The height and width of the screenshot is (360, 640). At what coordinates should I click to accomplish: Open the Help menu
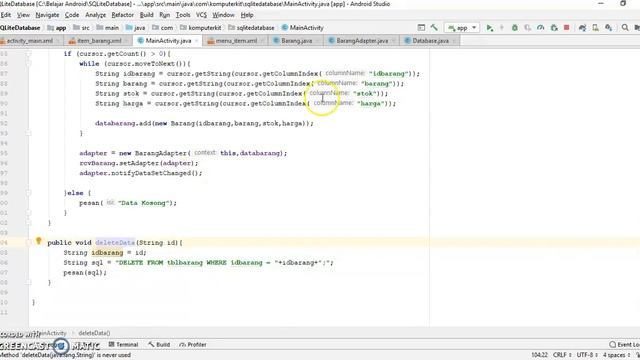click(x=247, y=15)
